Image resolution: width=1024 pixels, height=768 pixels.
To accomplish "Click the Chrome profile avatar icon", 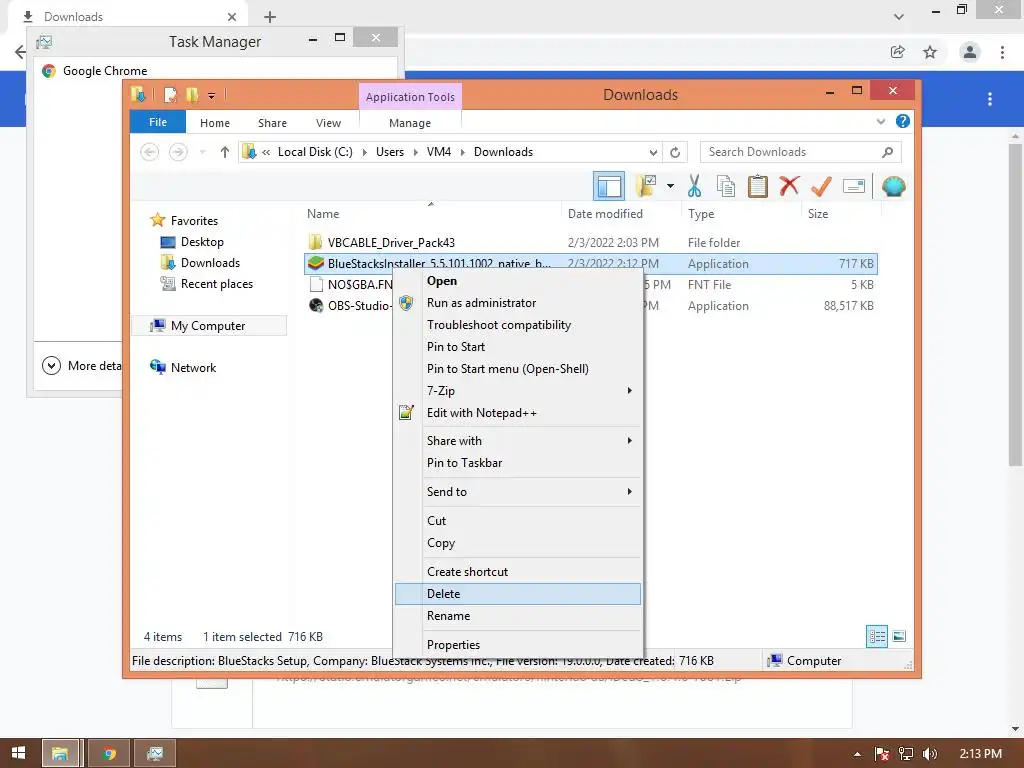I will (970, 52).
